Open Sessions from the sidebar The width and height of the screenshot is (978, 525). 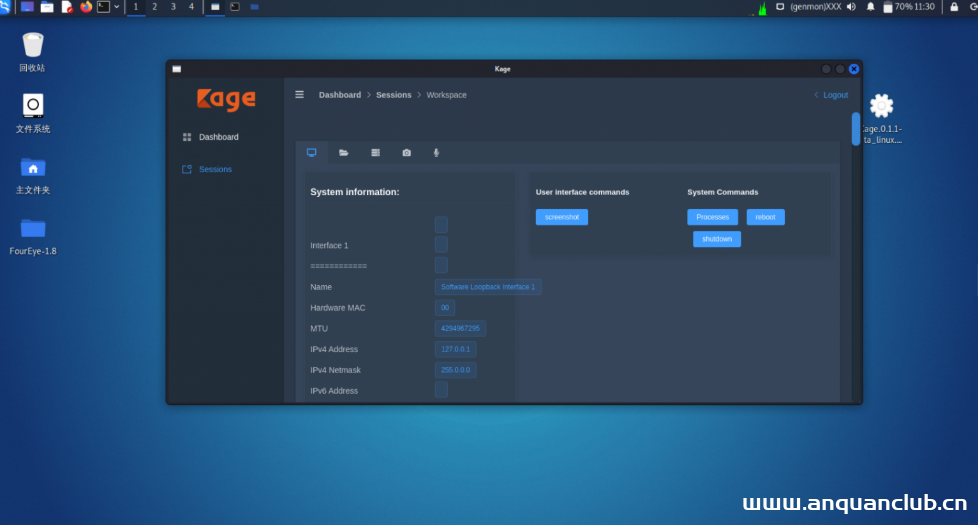pyautogui.click(x=214, y=169)
